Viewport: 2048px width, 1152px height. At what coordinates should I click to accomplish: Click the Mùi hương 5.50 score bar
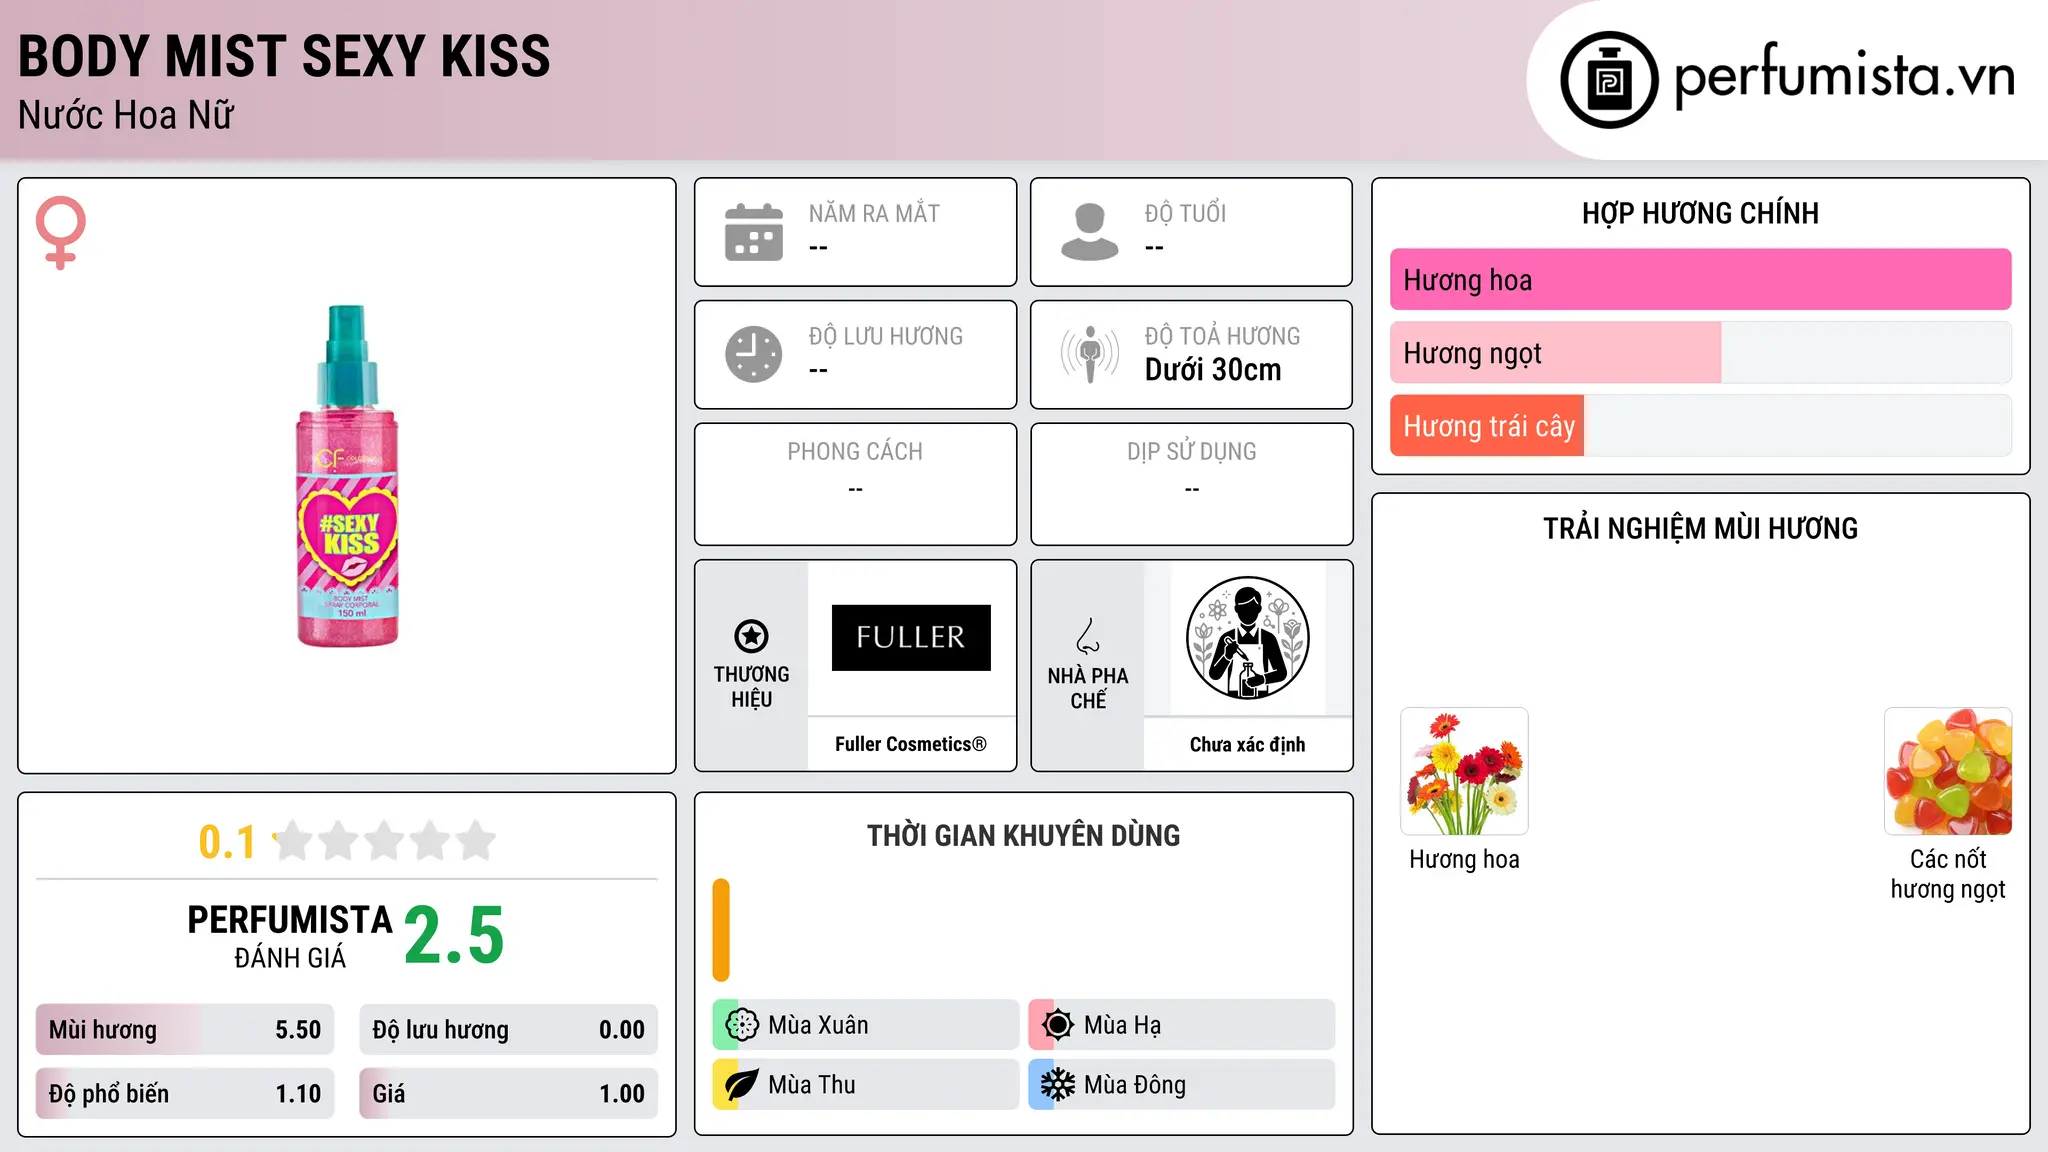point(185,1030)
